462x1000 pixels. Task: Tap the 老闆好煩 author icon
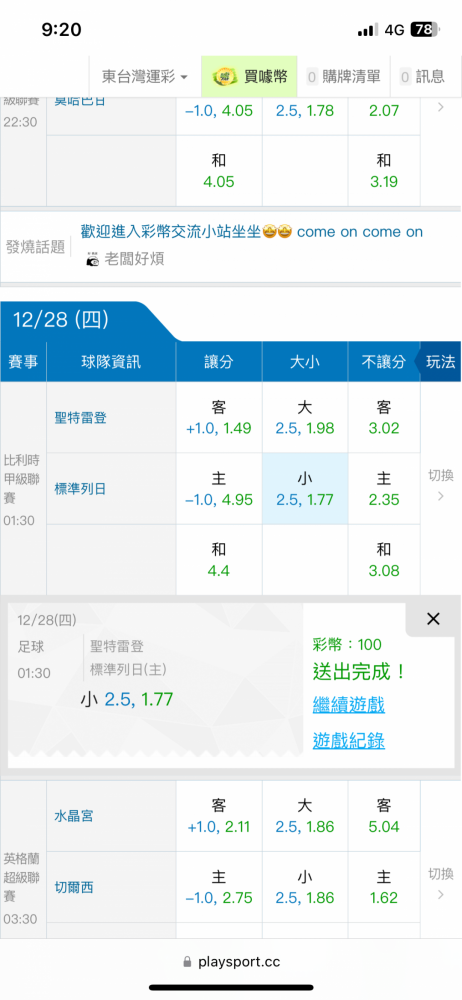point(93,260)
